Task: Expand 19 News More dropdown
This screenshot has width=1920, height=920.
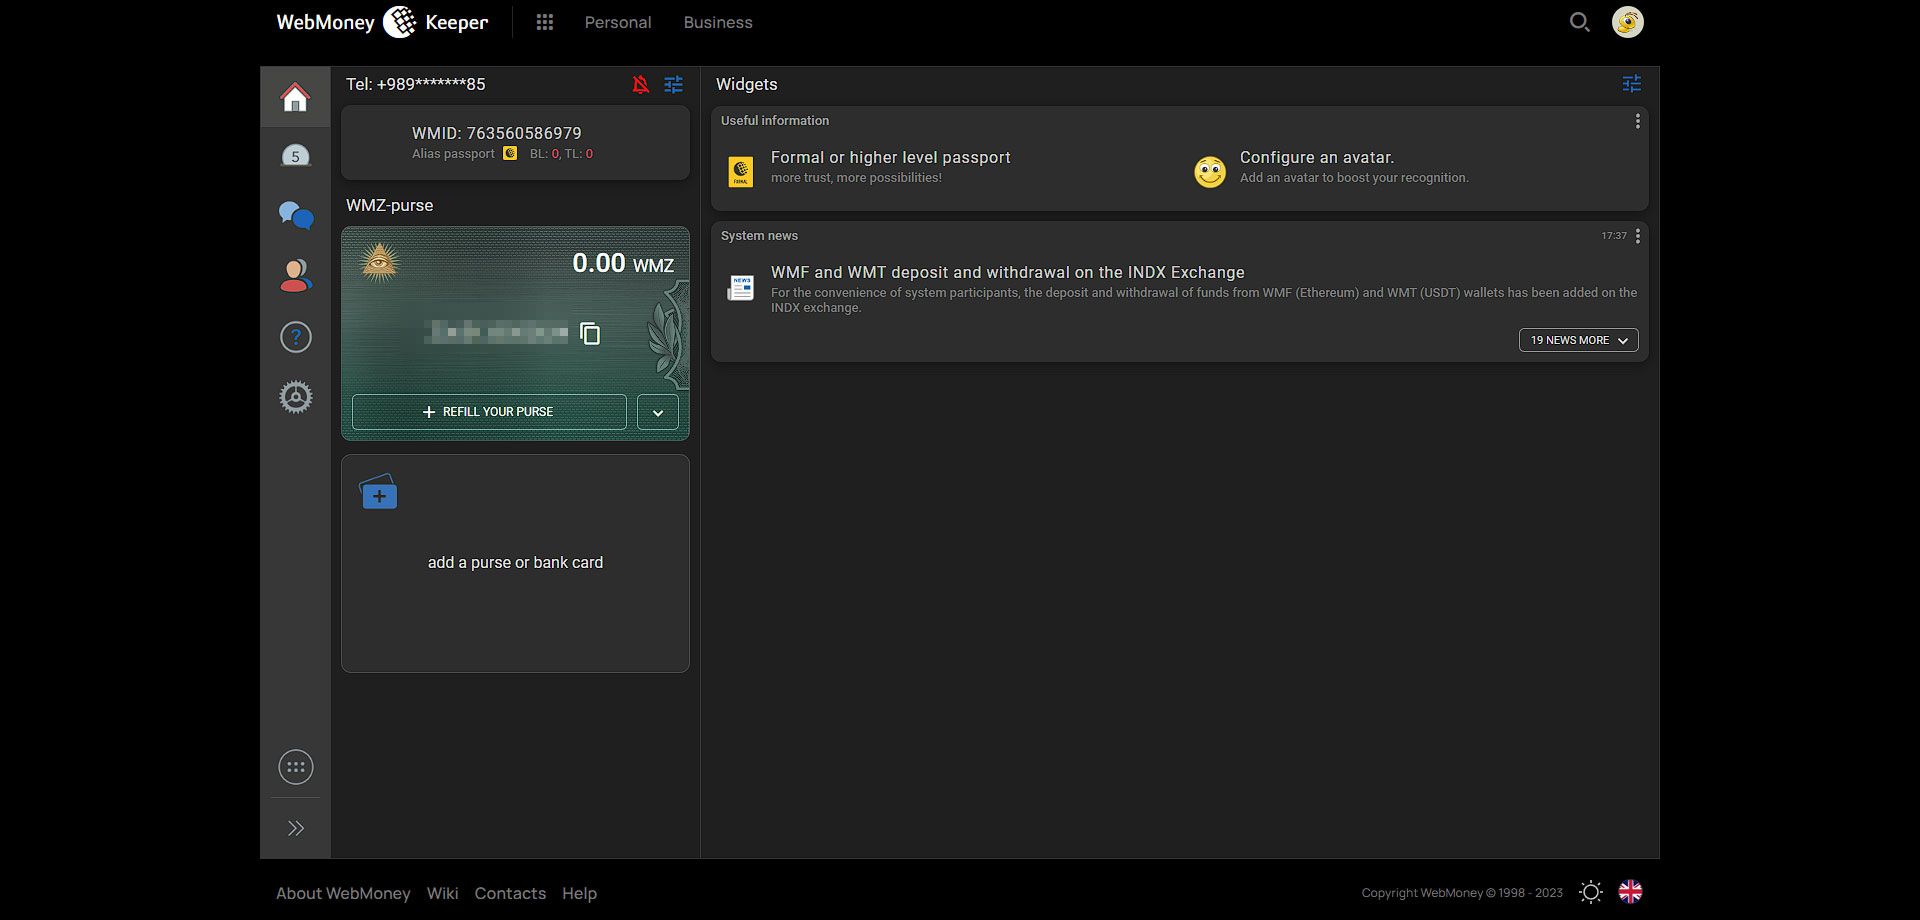Action: click(1578, 340)
